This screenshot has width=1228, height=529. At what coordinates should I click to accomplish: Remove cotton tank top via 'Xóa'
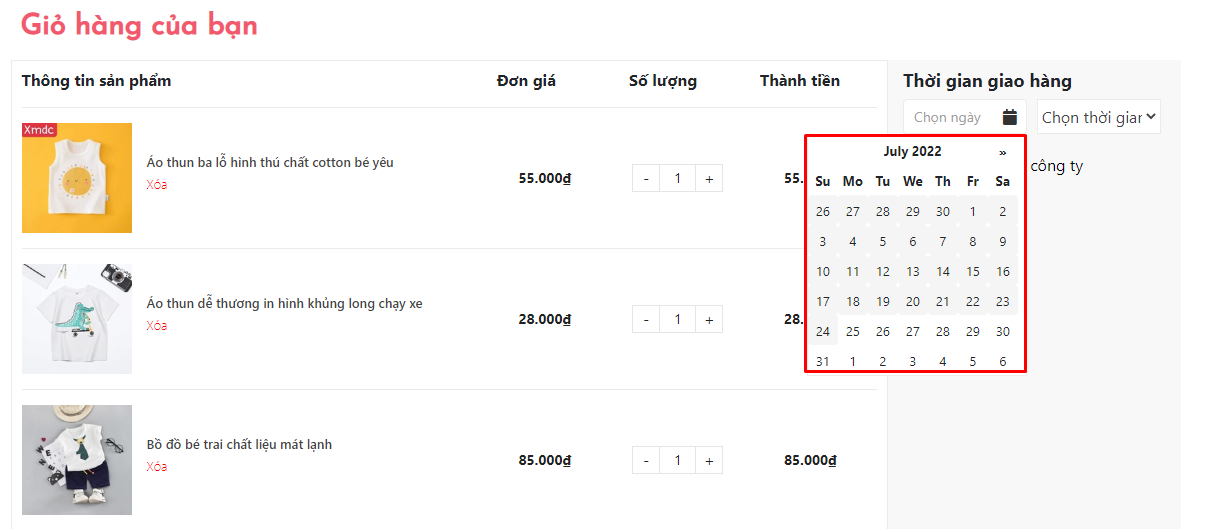[x=157, y=185]
